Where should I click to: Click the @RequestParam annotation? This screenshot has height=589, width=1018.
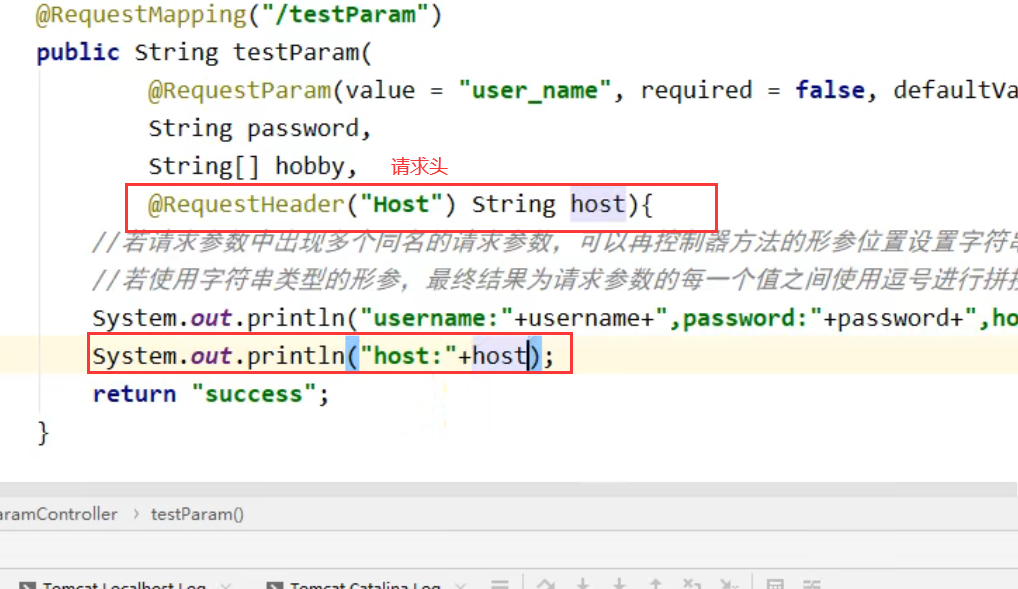[239, 90]
